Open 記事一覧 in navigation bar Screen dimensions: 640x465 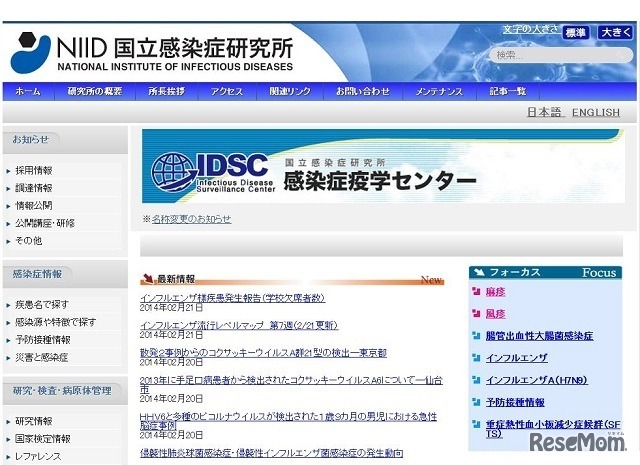coord(508,91)
